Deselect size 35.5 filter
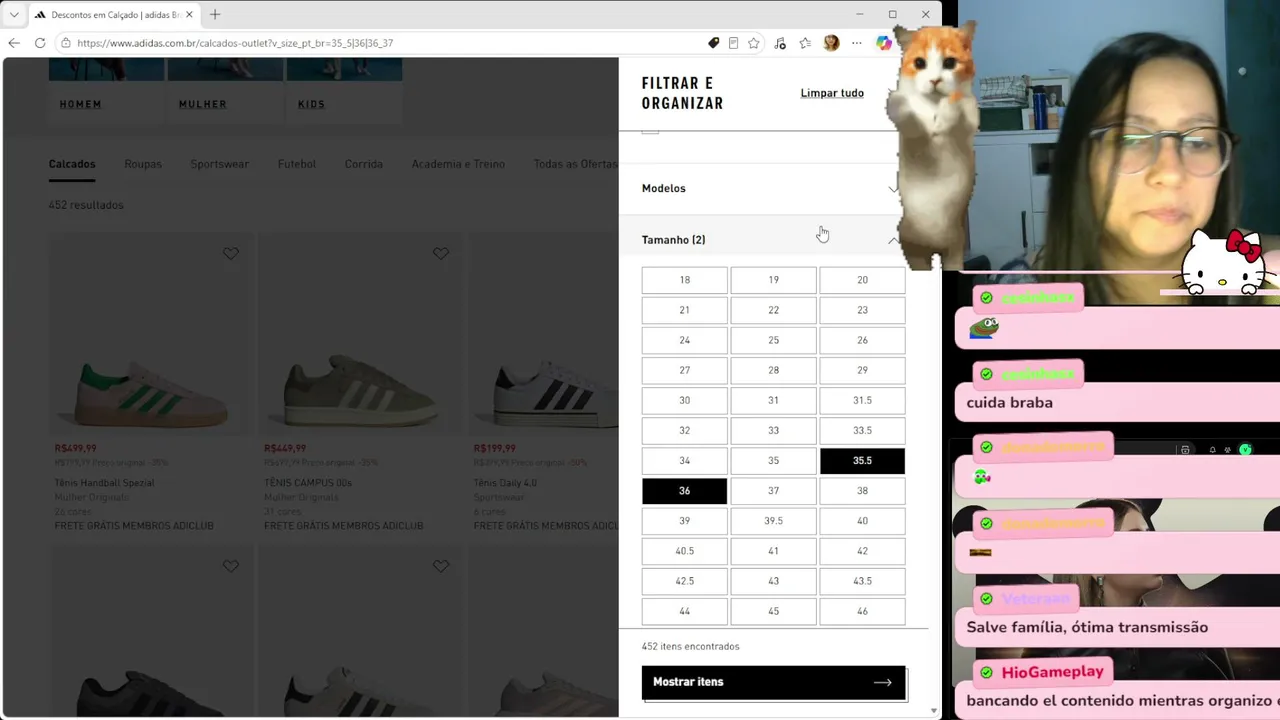The image size is (1280, 720). [862, 461]
